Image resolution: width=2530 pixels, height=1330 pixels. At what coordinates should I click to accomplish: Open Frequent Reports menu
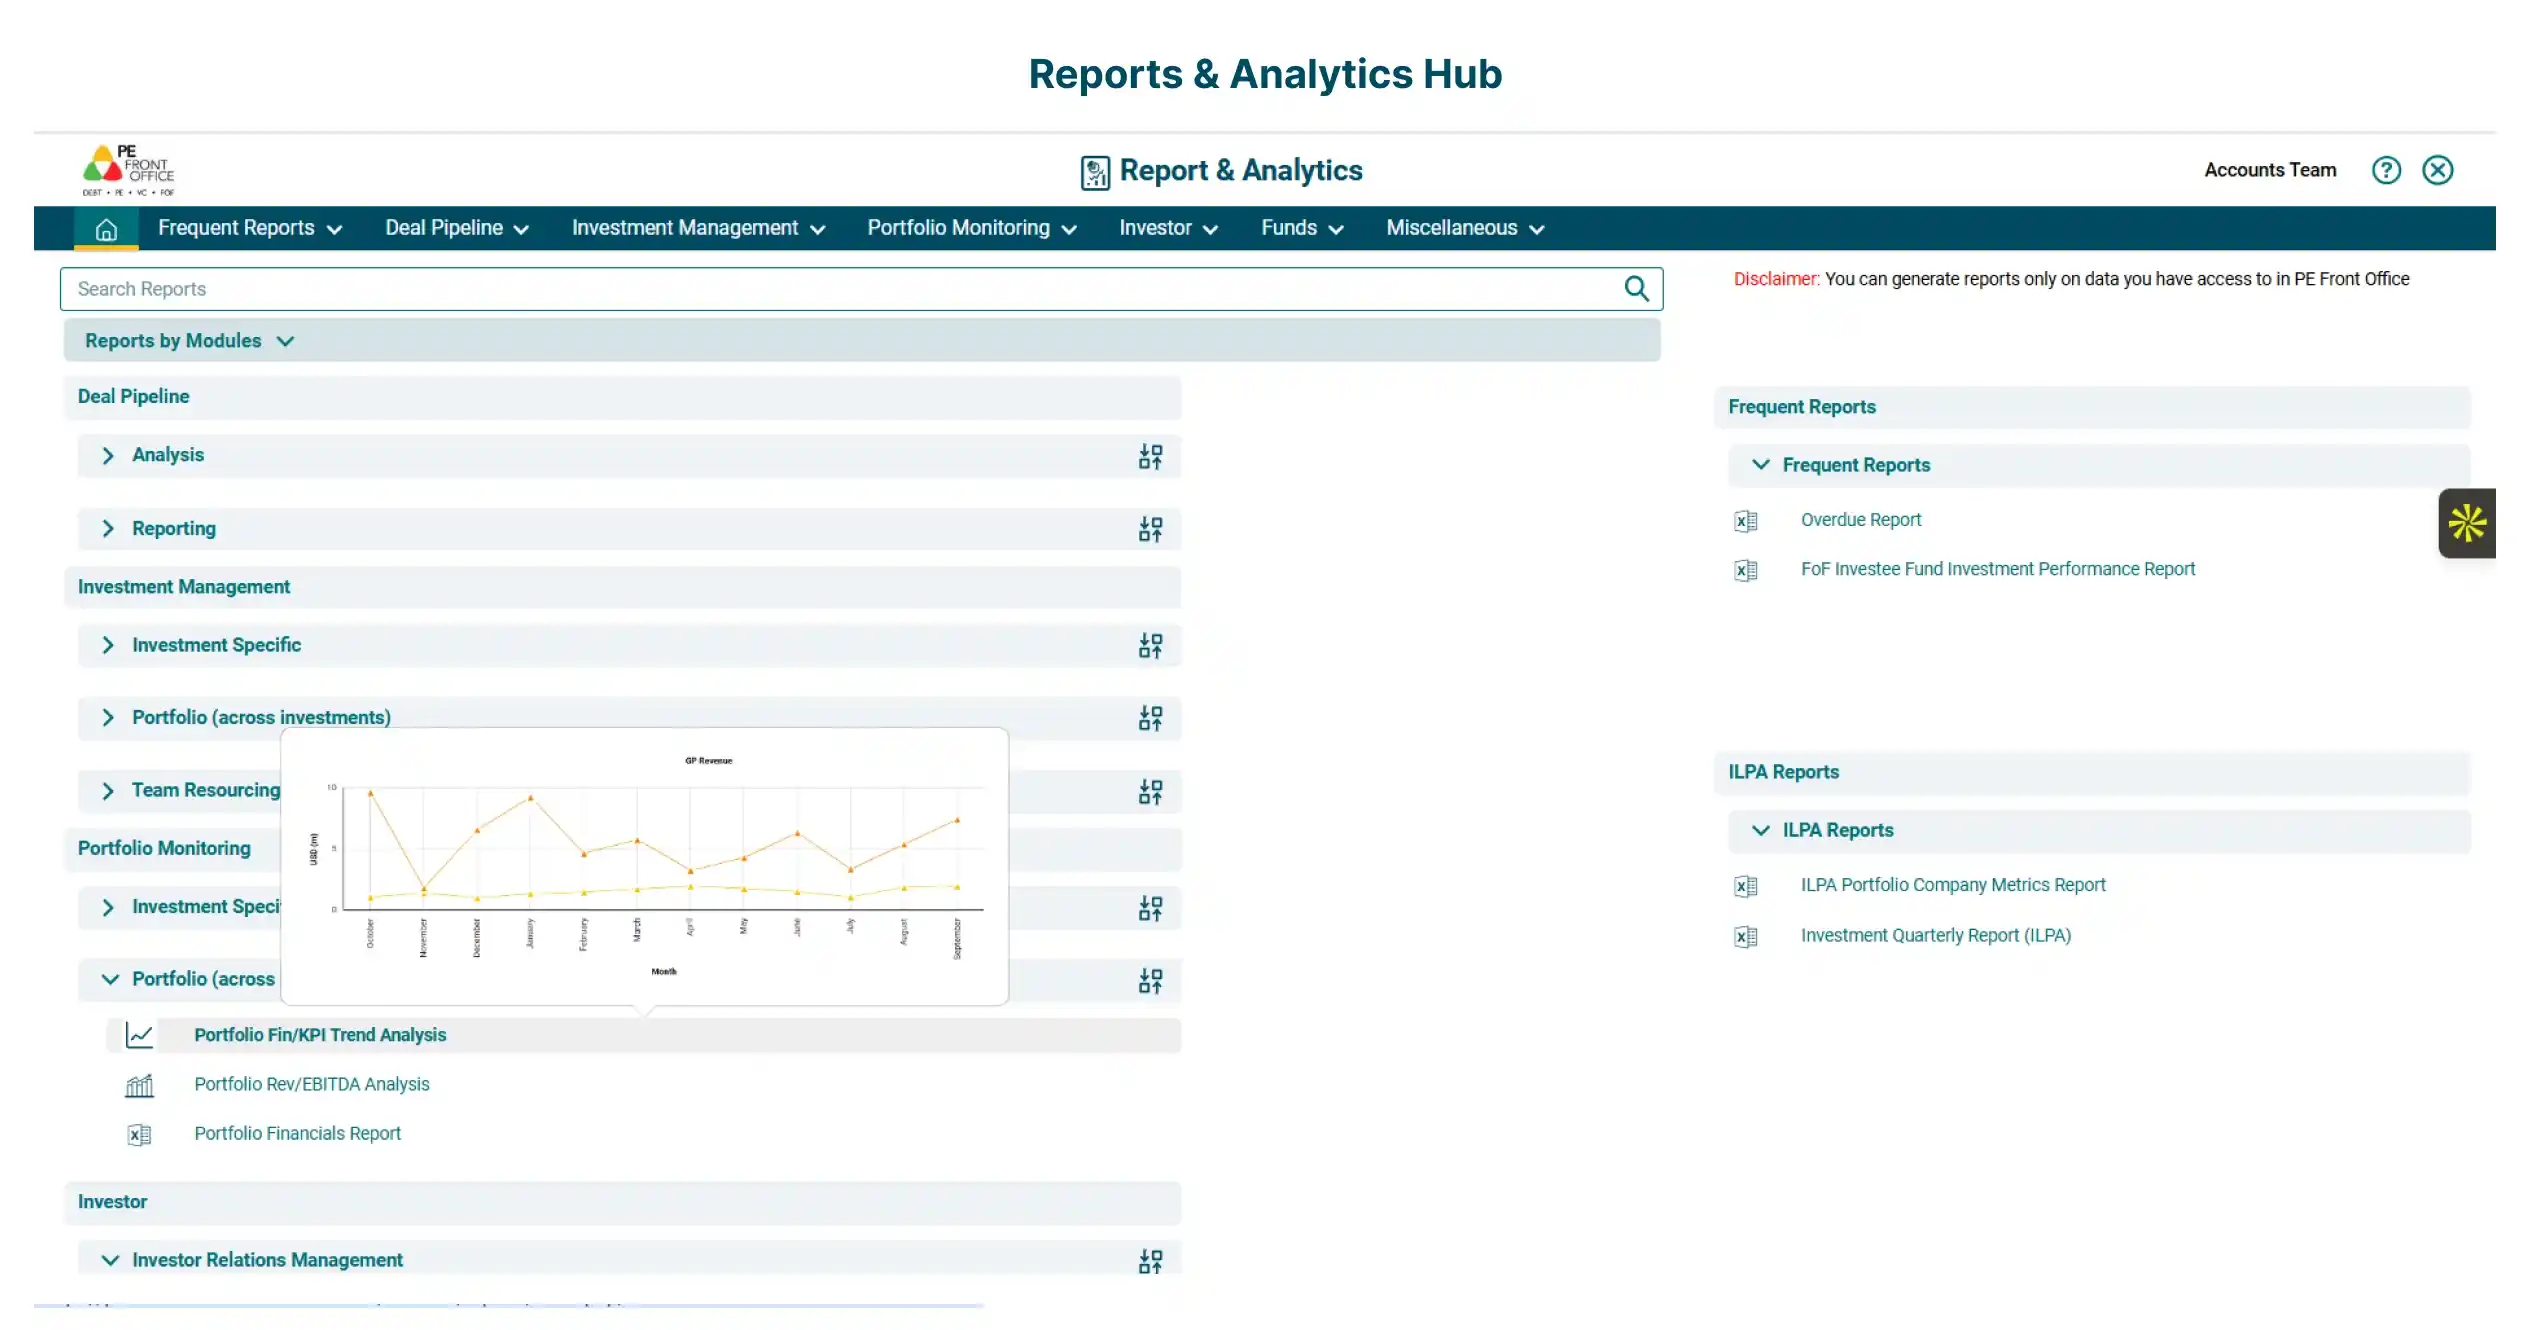[x=250, y=228]
